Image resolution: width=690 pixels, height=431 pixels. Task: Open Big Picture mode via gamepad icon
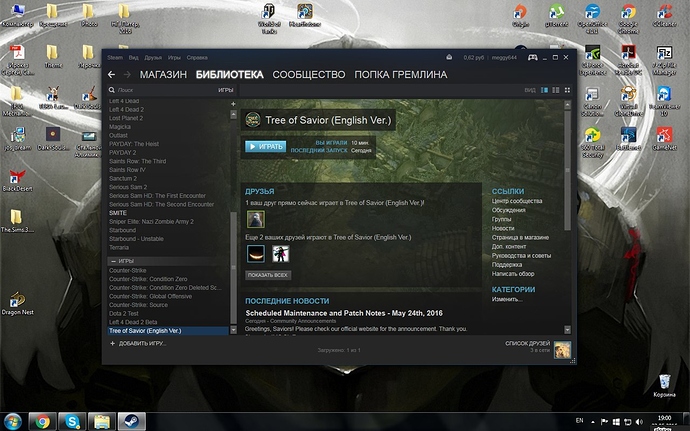[x=535, y=58]
